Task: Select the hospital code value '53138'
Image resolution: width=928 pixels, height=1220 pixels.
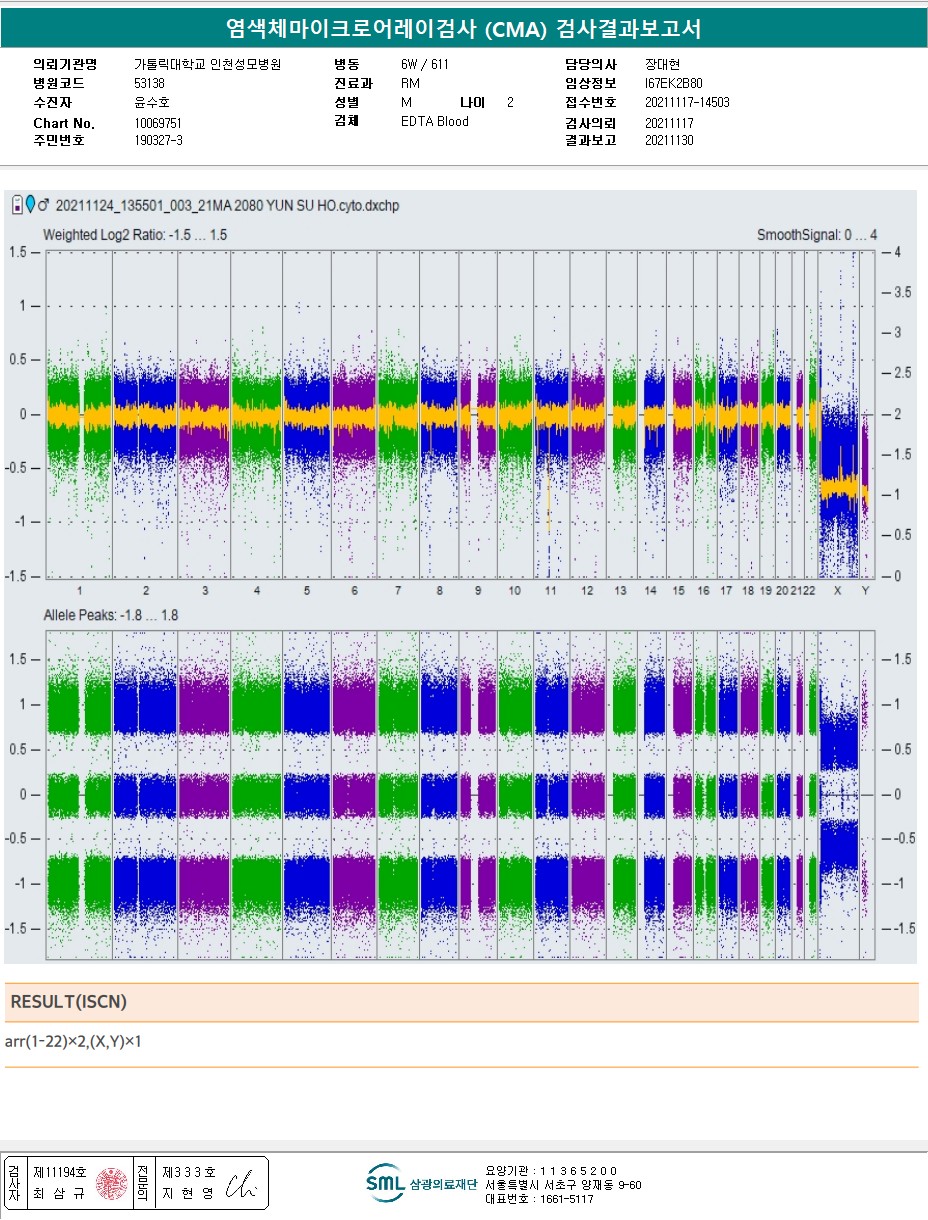Action: [x=149, y=83]
